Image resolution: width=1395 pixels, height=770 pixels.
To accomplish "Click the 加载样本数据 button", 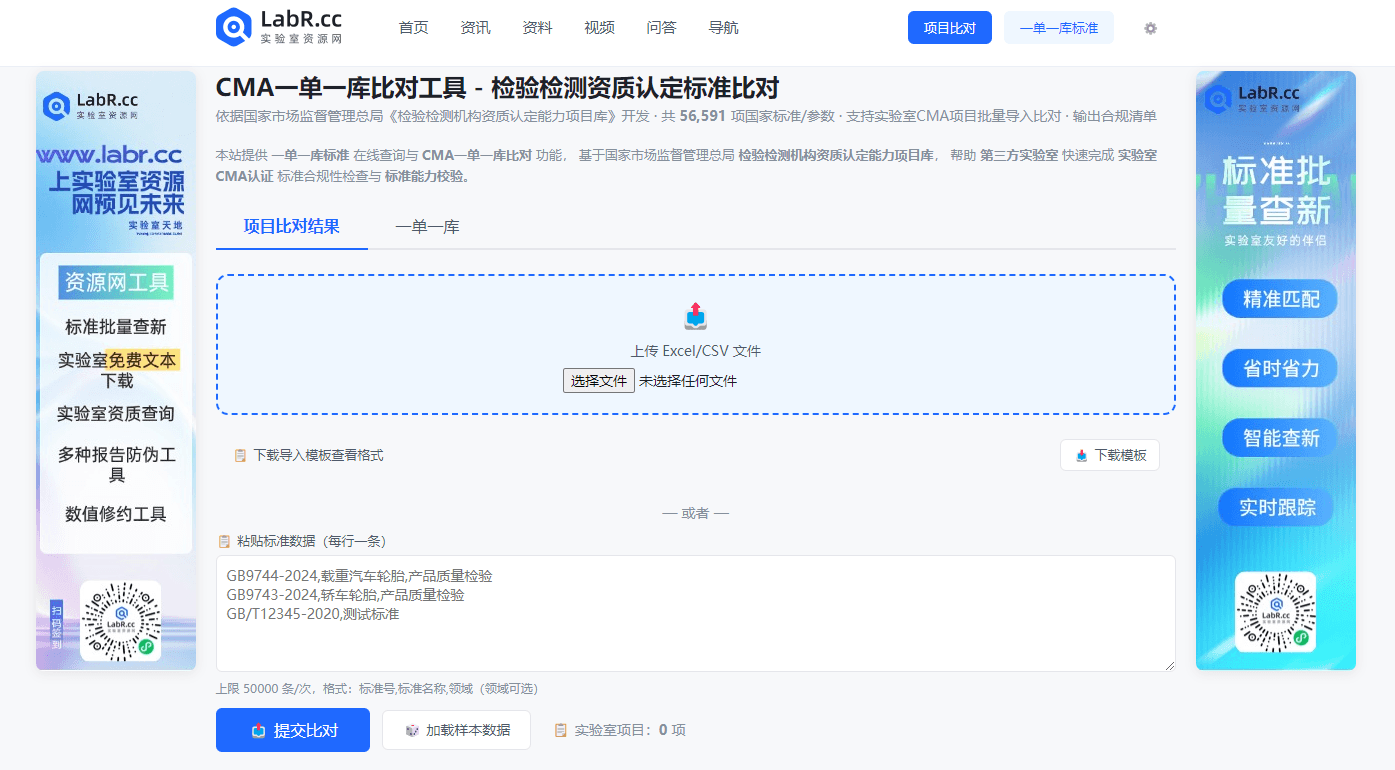I will [456, 730].
